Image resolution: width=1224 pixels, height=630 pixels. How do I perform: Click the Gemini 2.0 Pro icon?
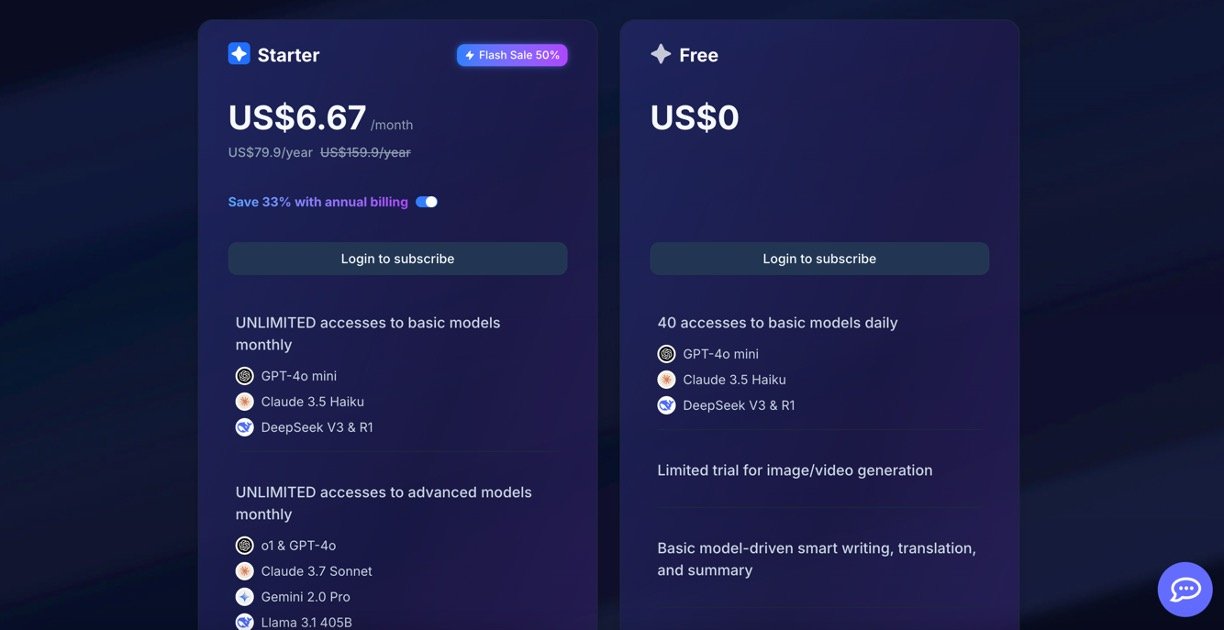coord(245,596)
